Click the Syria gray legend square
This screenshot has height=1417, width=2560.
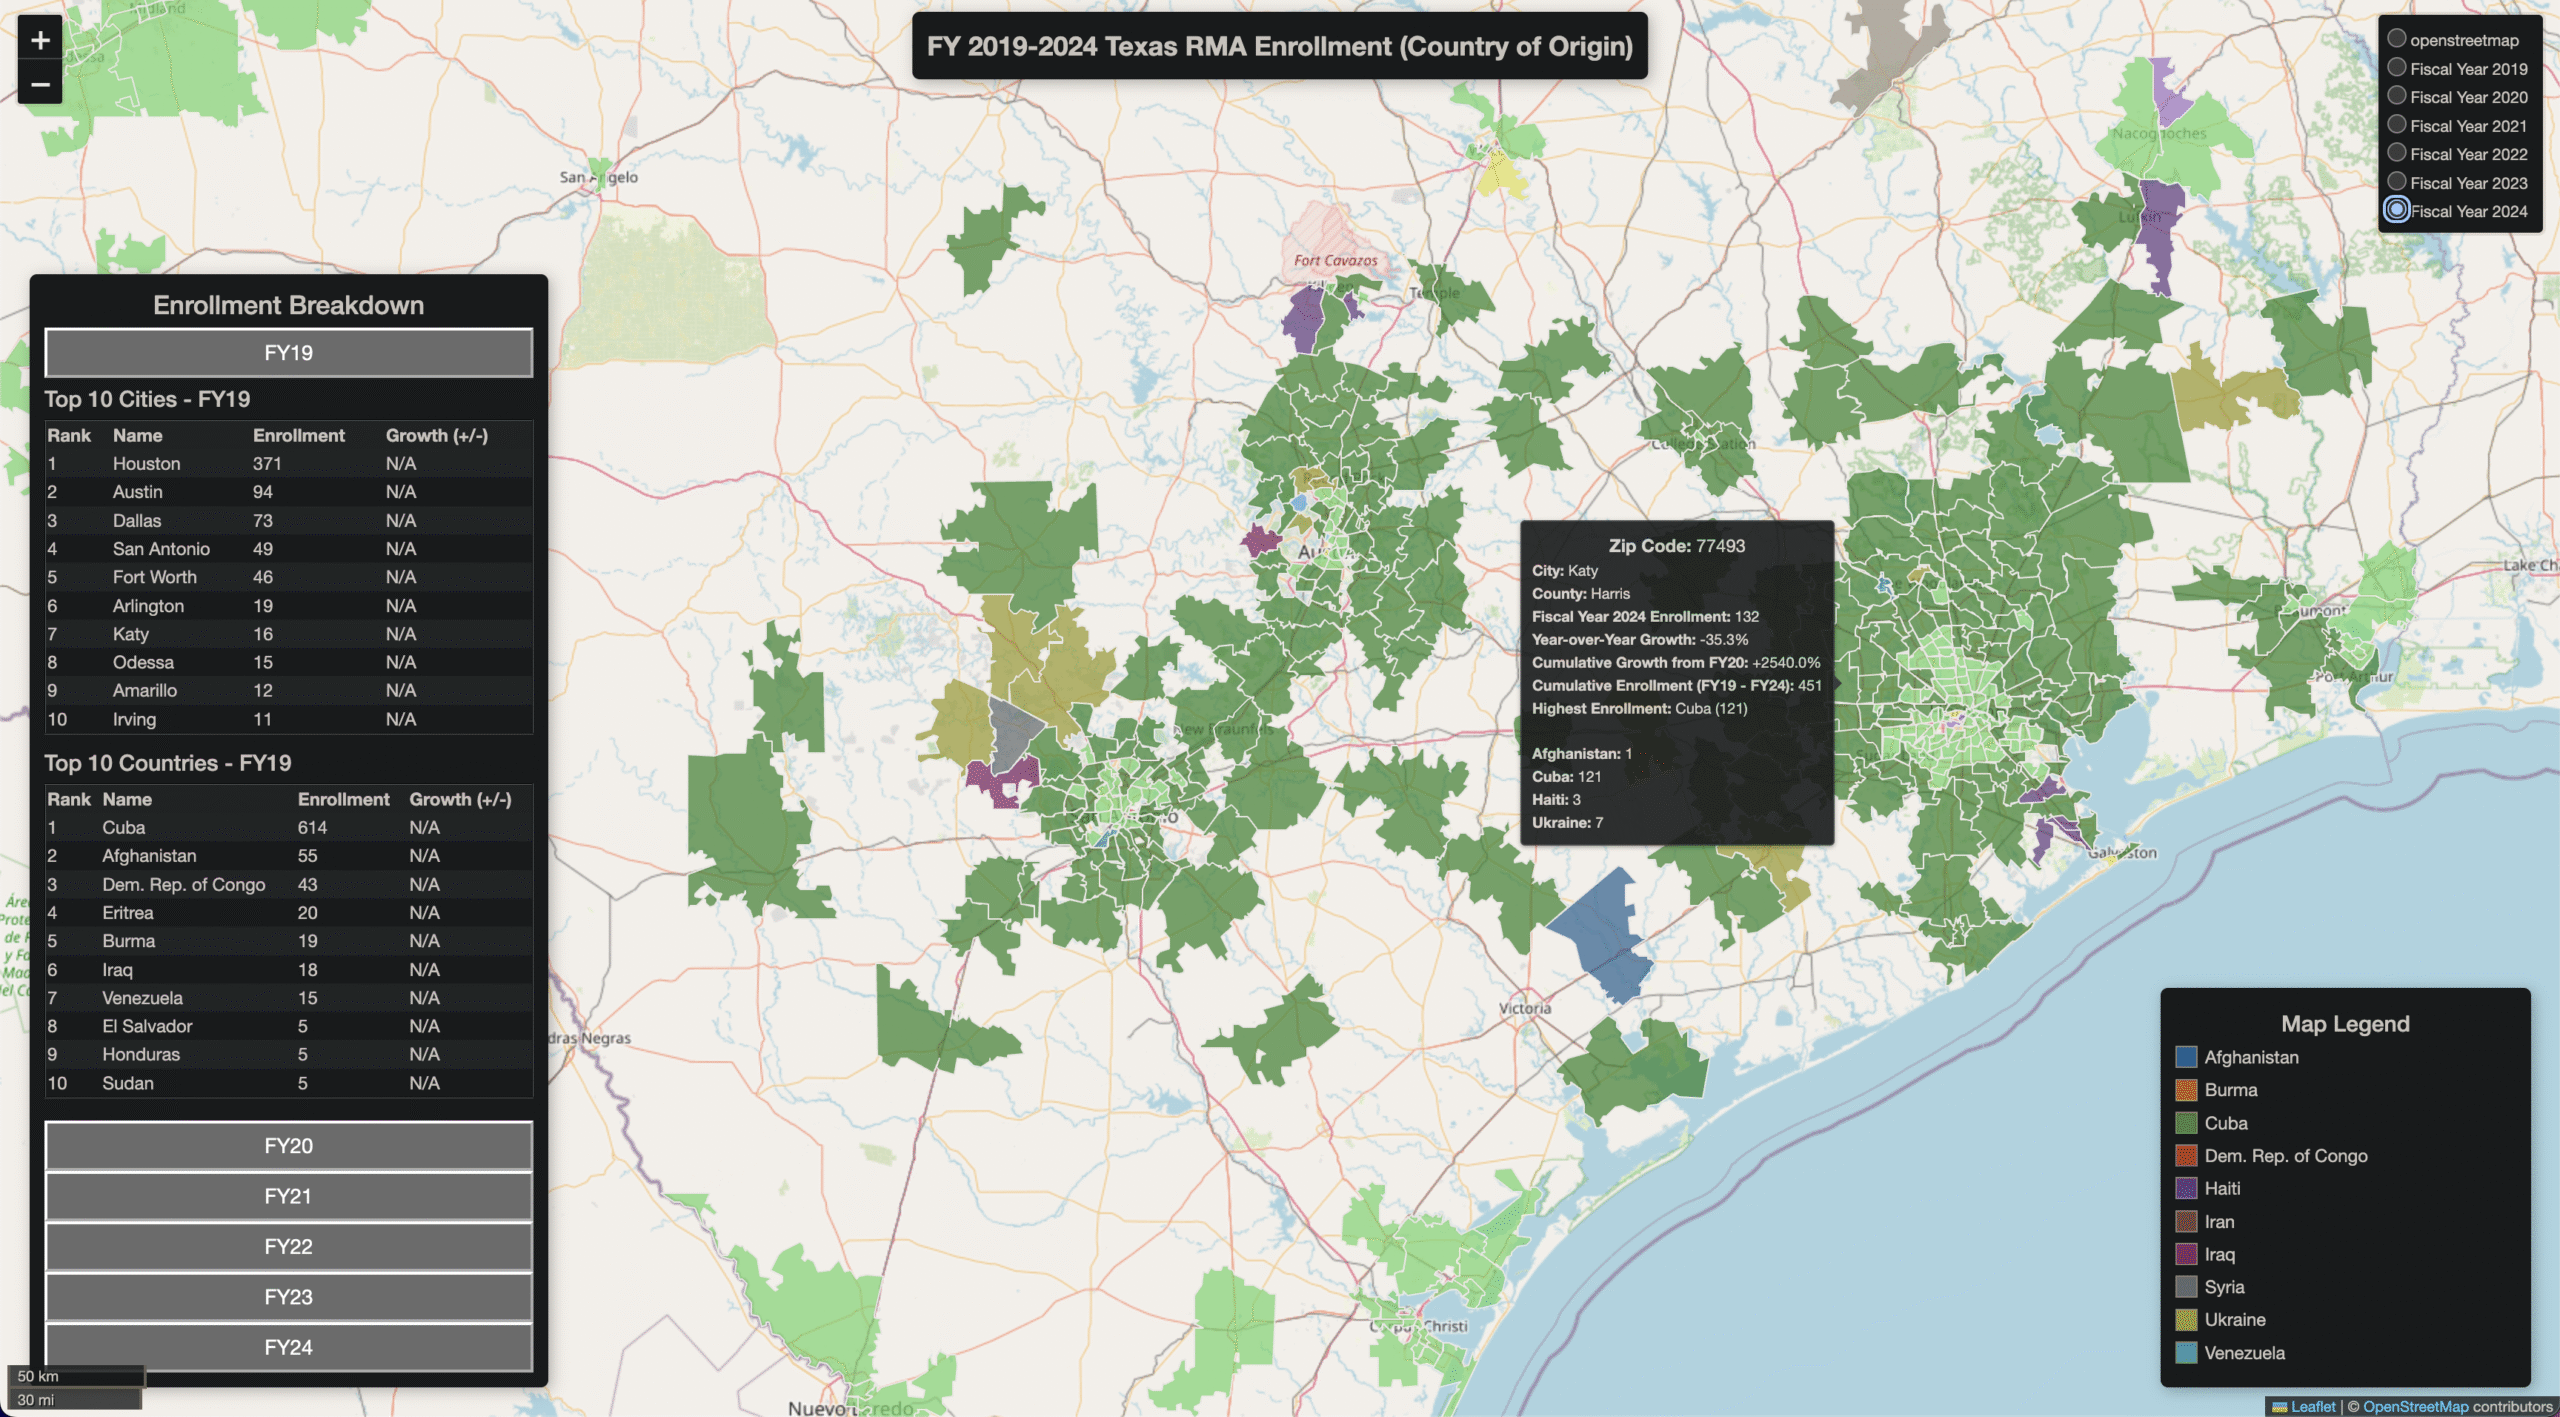(2186, 1287)
